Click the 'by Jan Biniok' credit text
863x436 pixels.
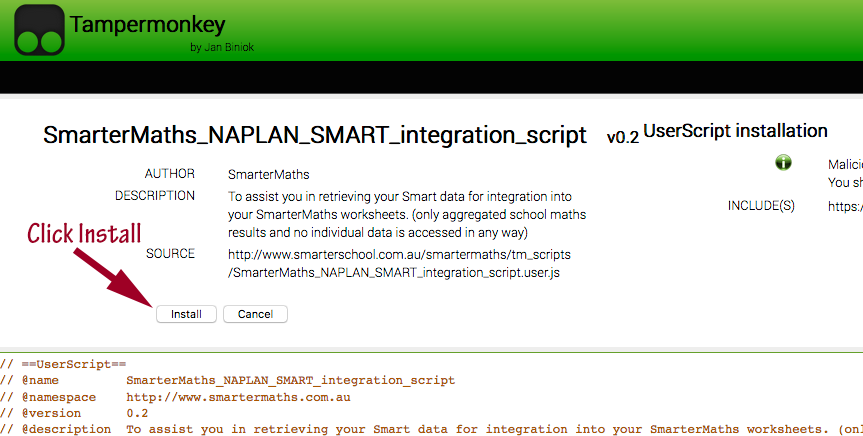(221, 47)
